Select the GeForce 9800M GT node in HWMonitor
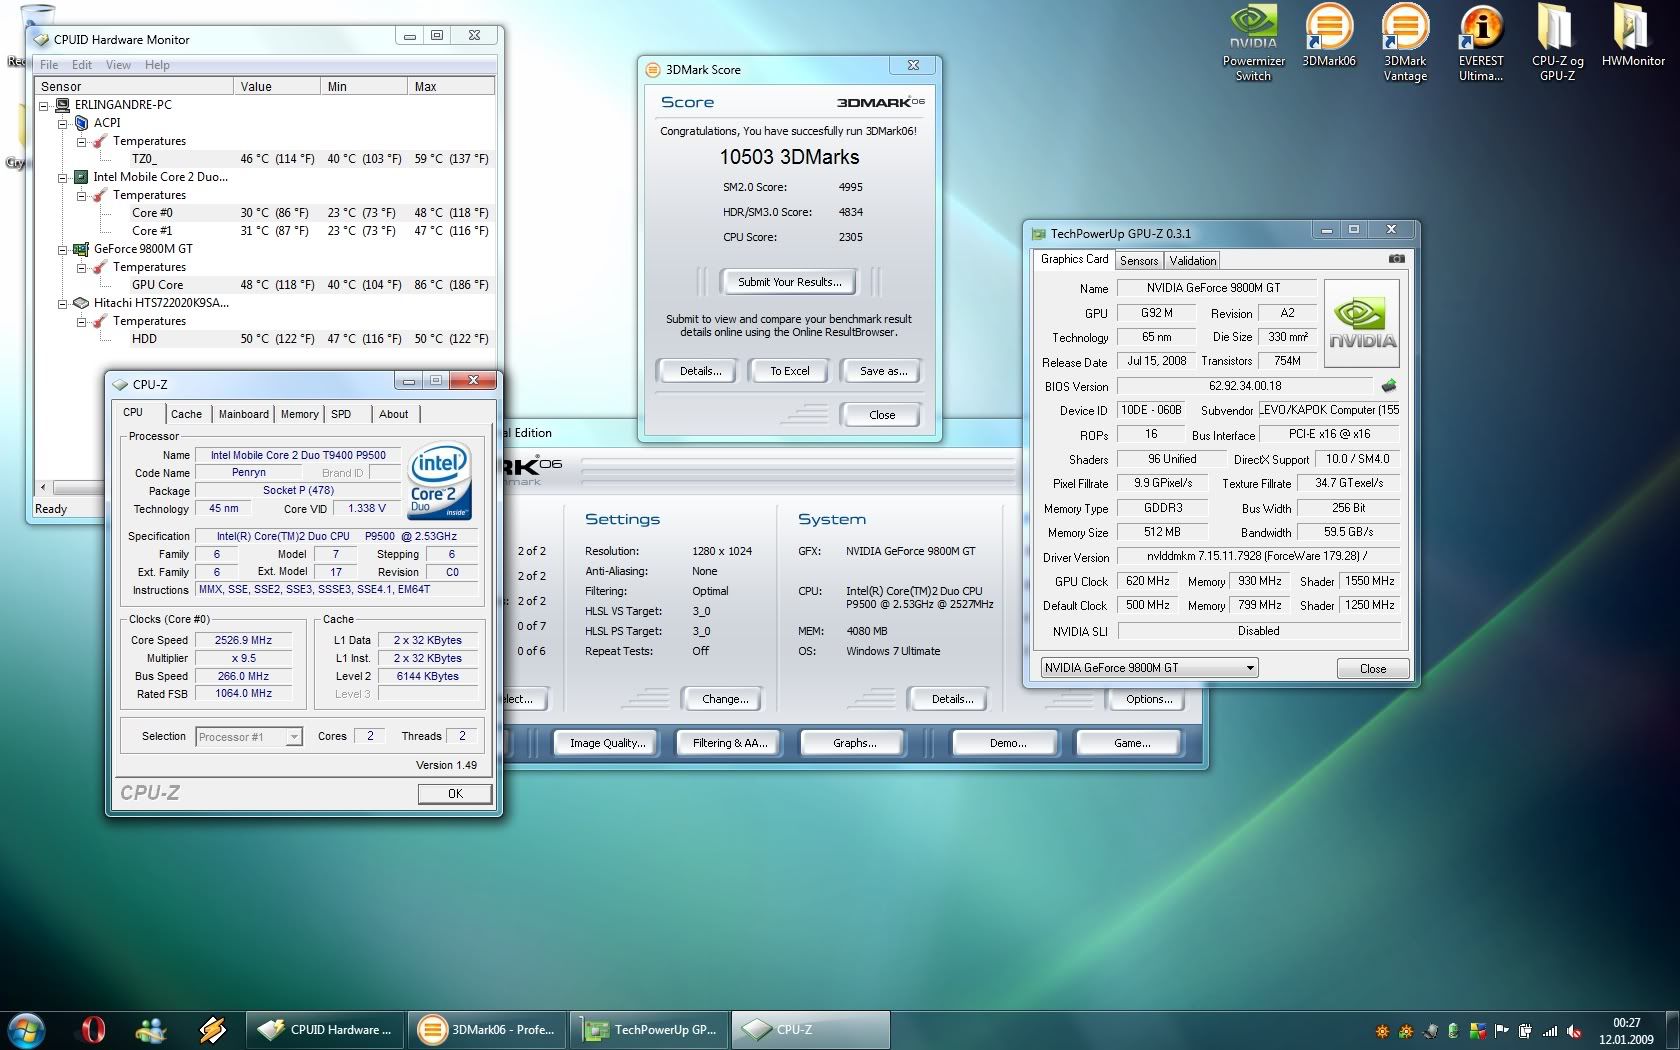This screenshot has height=1050, width=1680. click(143, 249)
